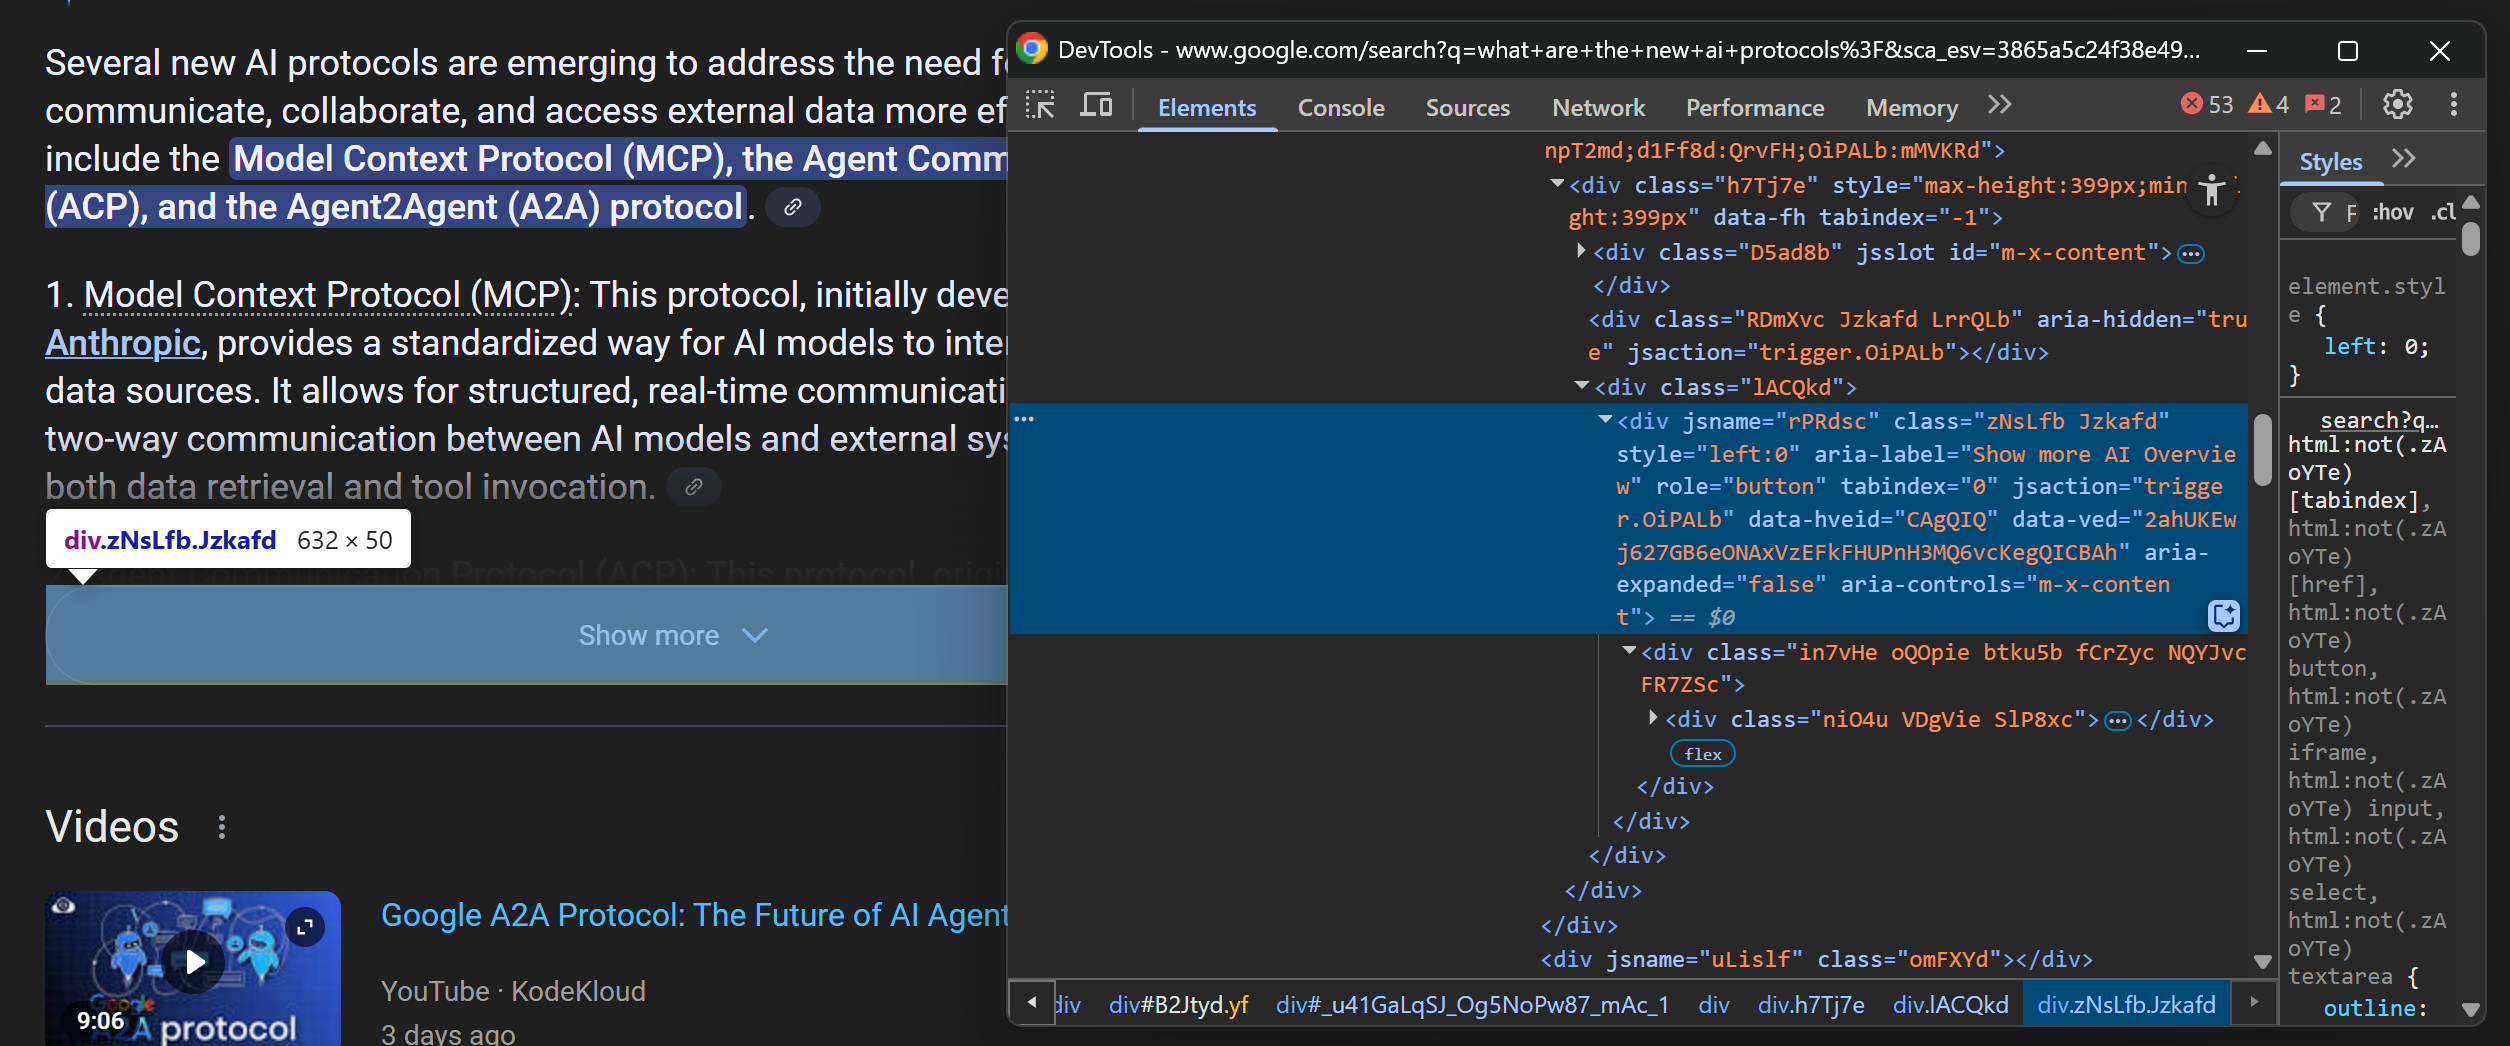Expand AI overview with Show more
This screenshot has height=1046, width=2510.
click(673, 635)
